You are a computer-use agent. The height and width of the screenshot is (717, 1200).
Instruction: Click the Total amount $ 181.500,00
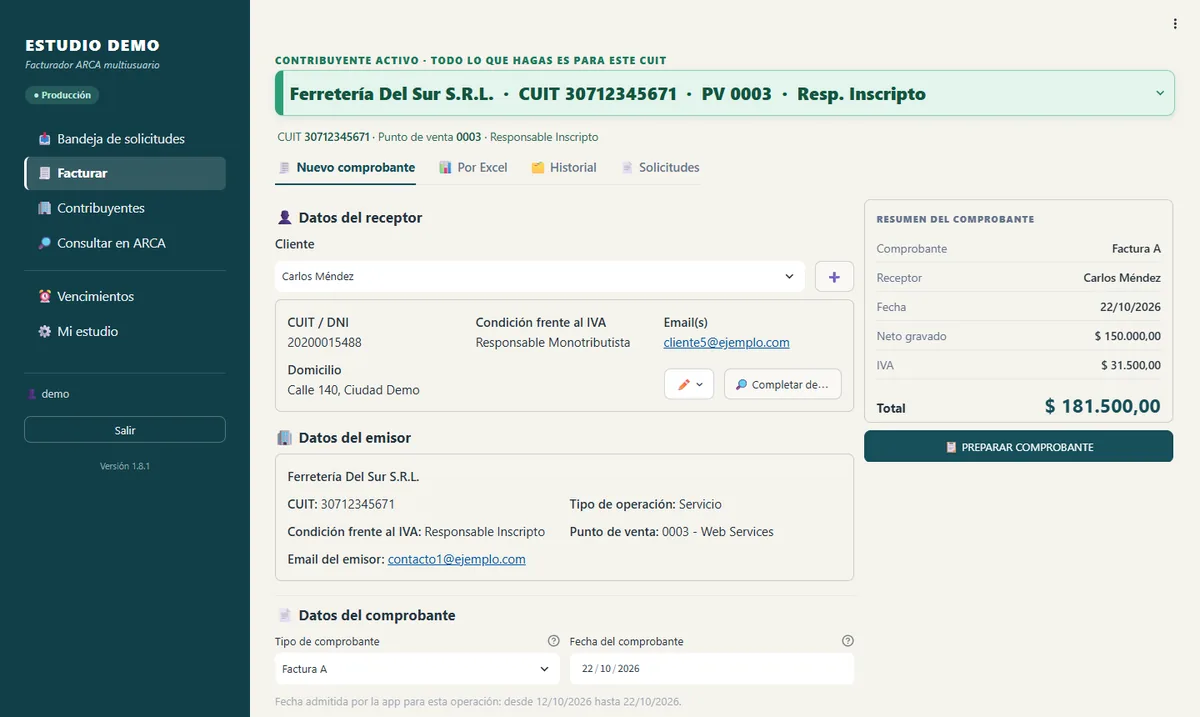[x=1103, y=406]
